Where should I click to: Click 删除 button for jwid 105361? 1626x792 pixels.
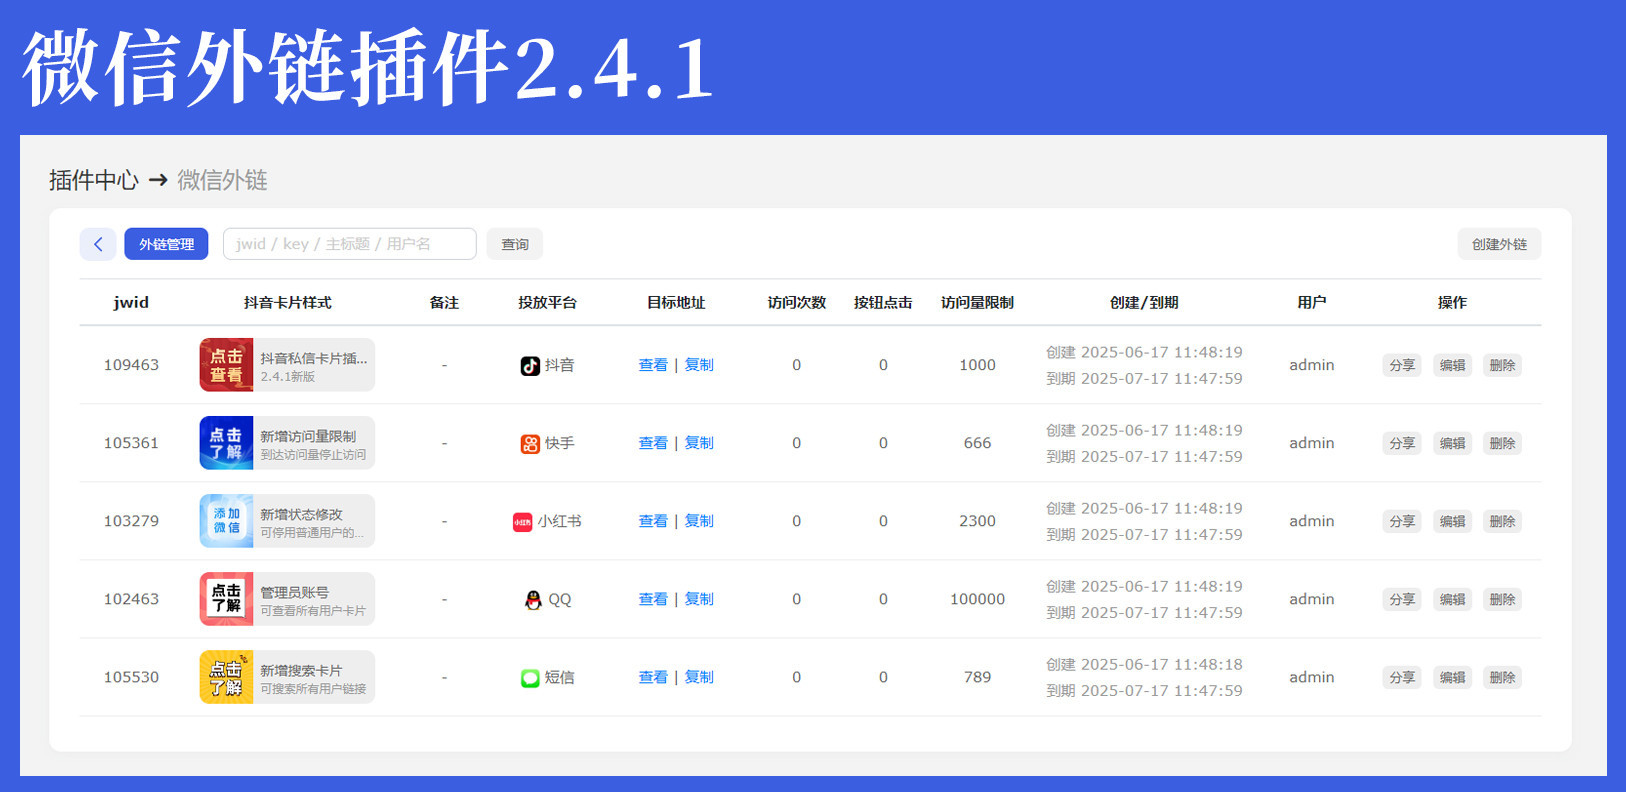click(1502, 443)
